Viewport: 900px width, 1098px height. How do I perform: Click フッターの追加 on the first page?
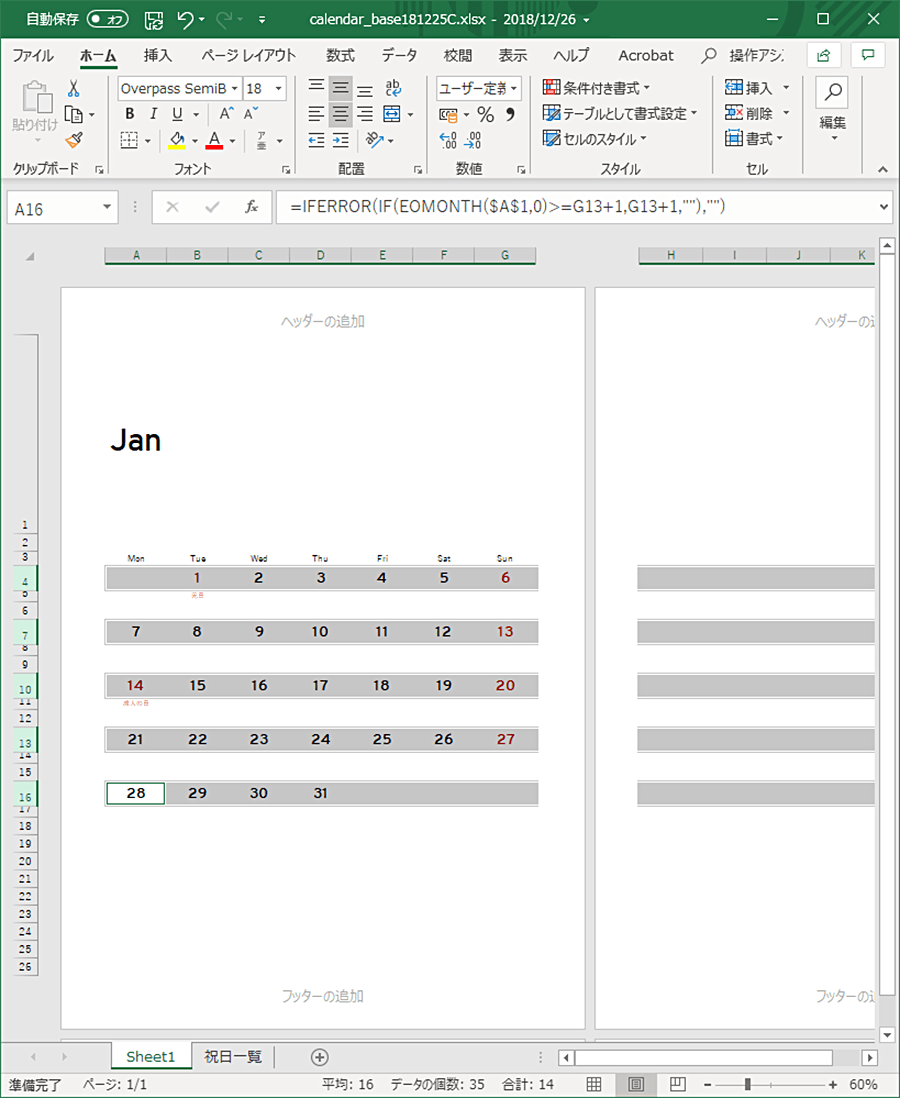tap(323, 996)
